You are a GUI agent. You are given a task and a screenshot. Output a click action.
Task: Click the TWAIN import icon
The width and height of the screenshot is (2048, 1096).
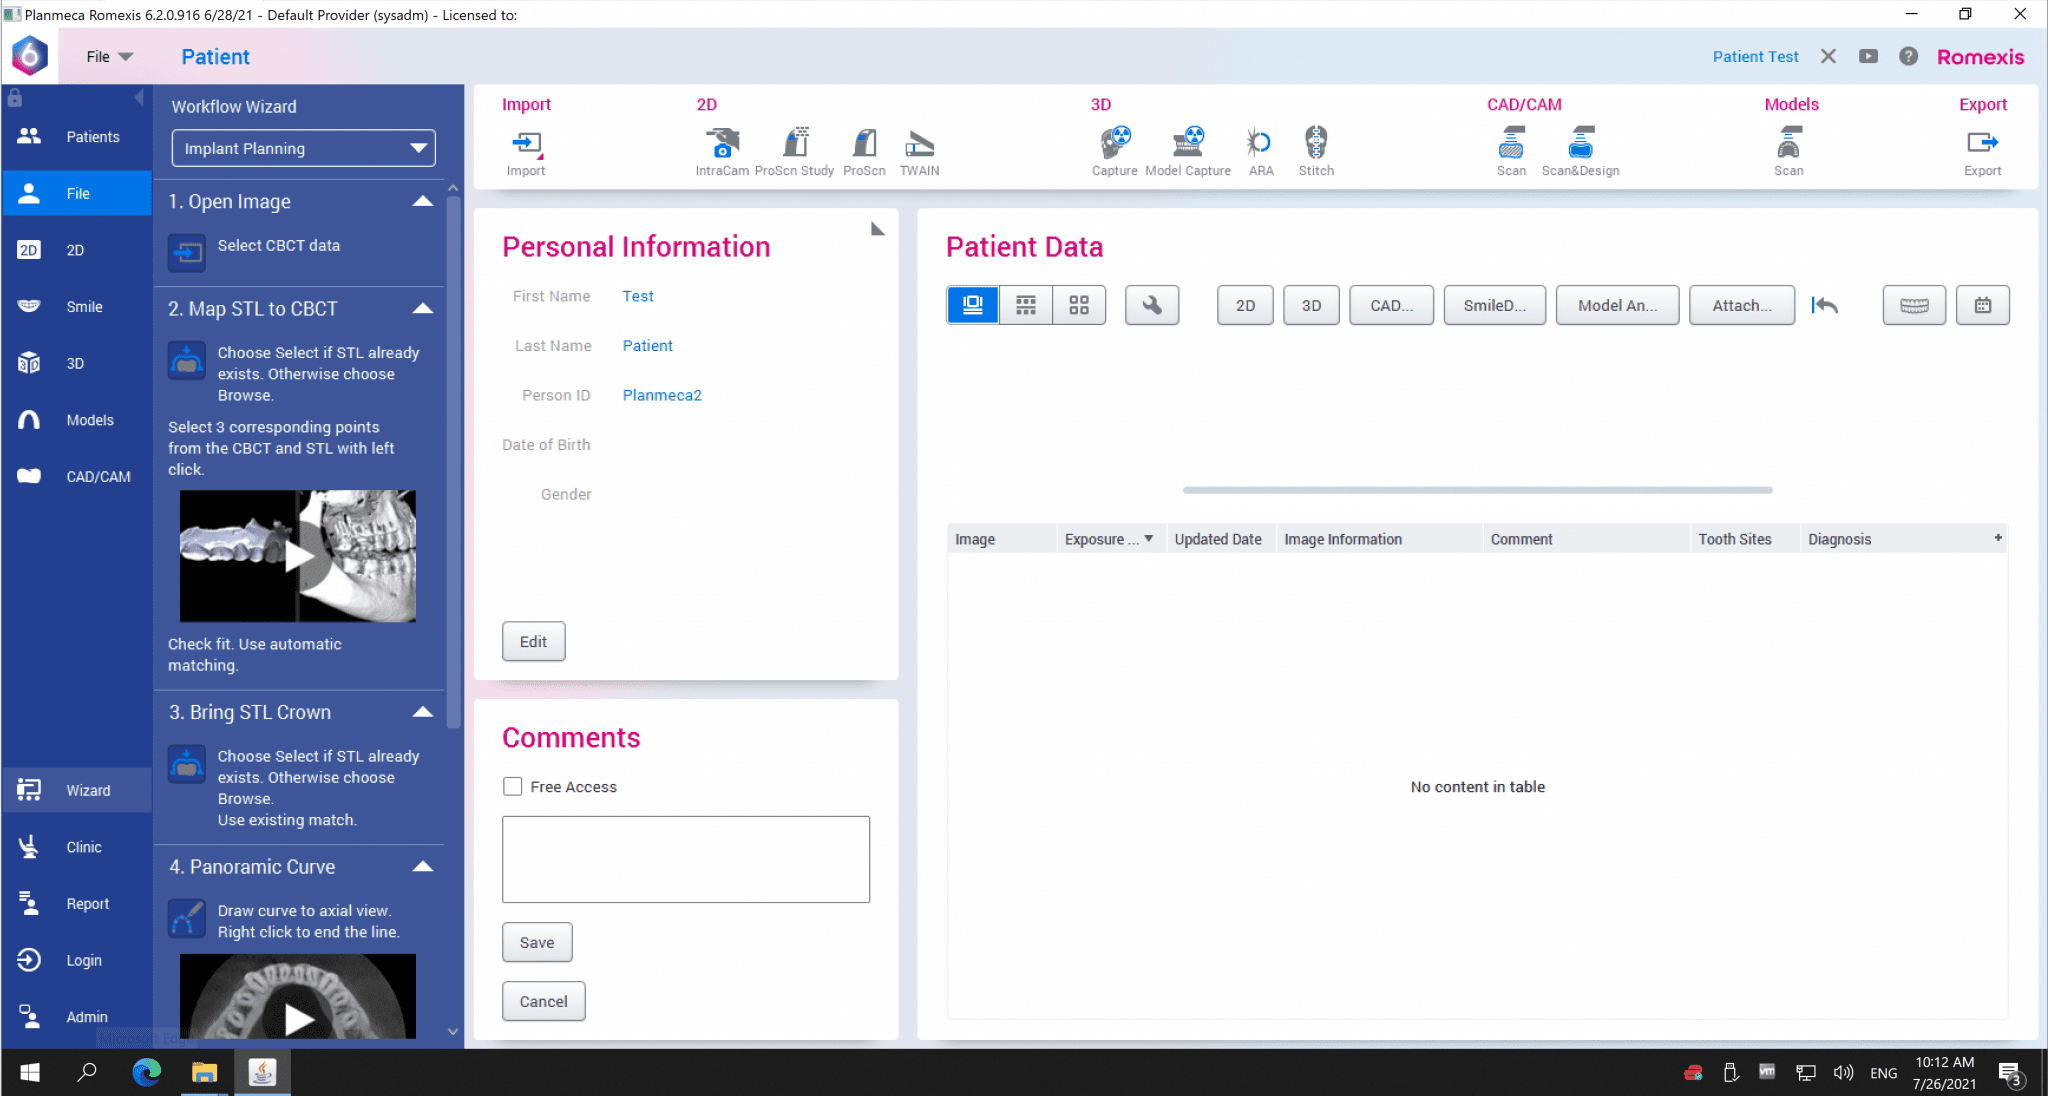(x=919, y=144)
